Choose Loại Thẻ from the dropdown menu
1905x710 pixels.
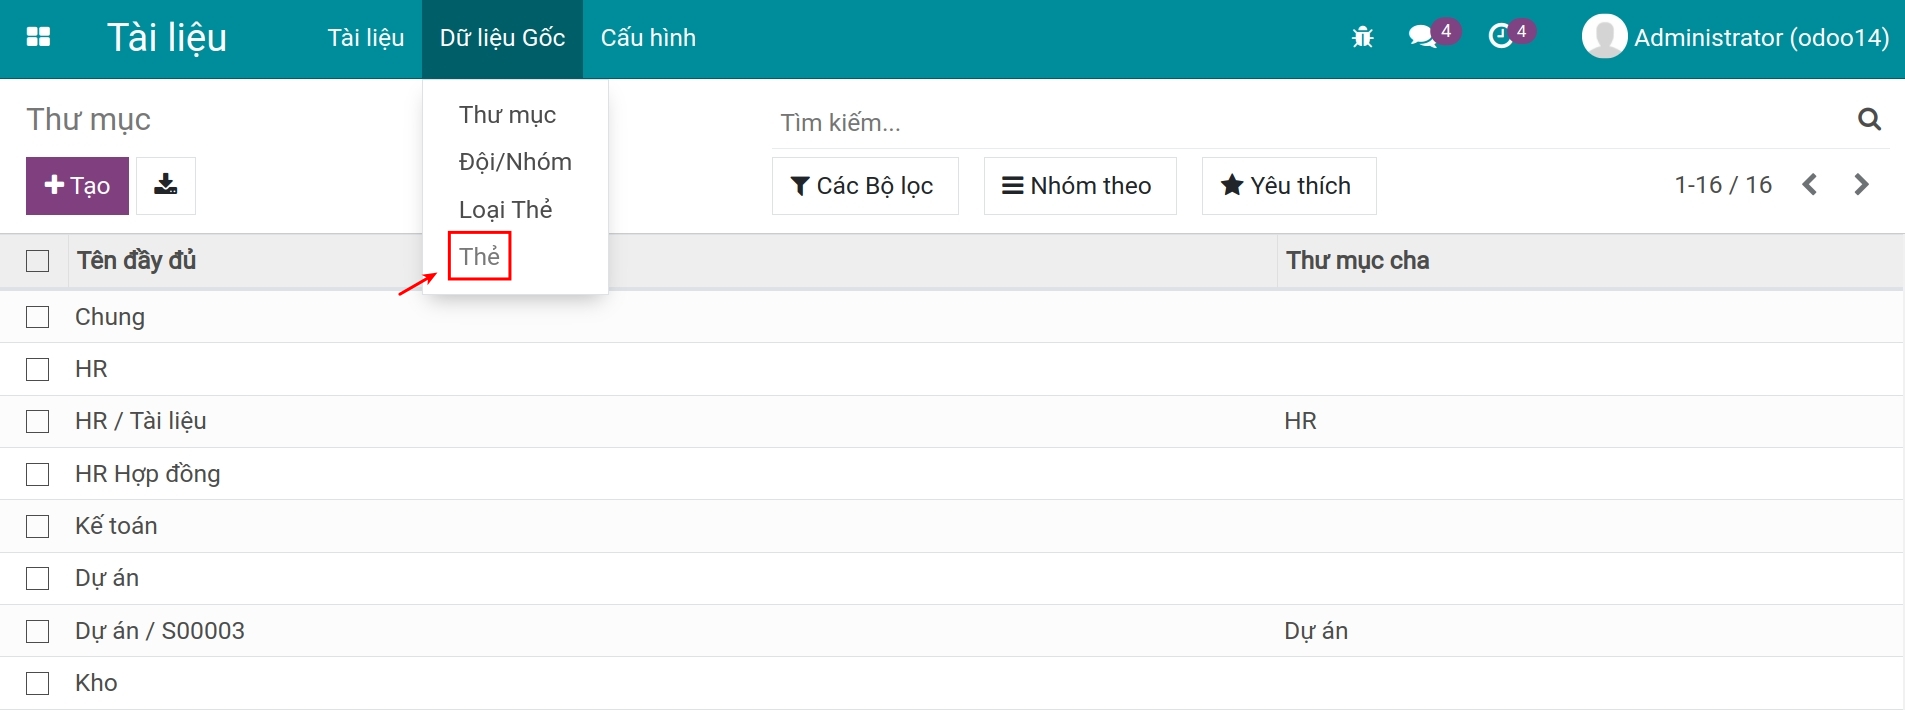coord(505,209)
